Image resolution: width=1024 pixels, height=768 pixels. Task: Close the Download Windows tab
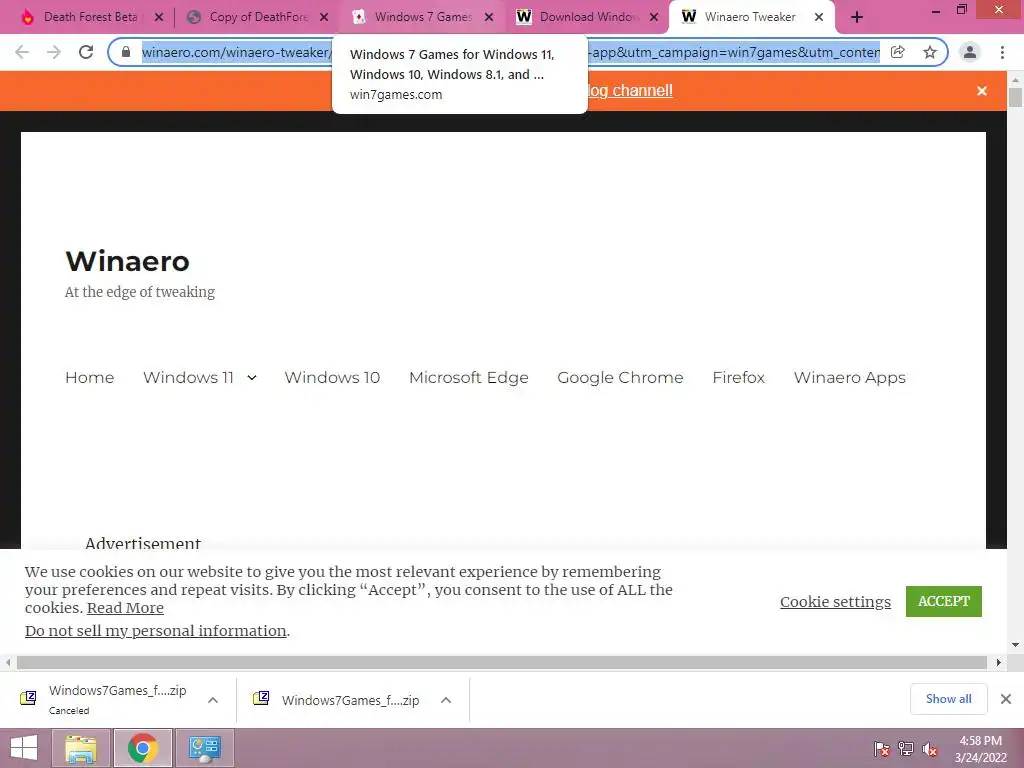pos(654,18)
